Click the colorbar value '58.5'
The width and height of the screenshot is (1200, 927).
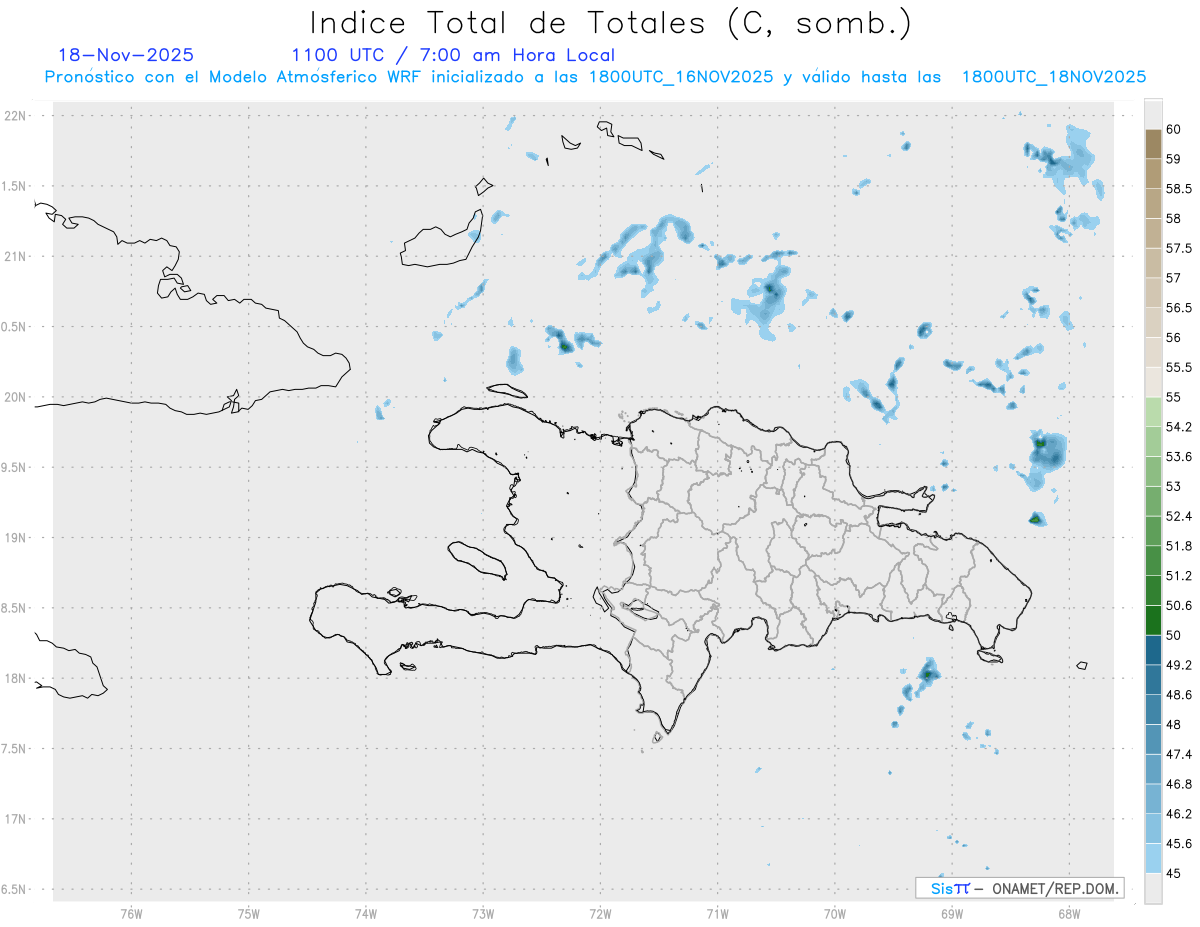(1179, 188)
